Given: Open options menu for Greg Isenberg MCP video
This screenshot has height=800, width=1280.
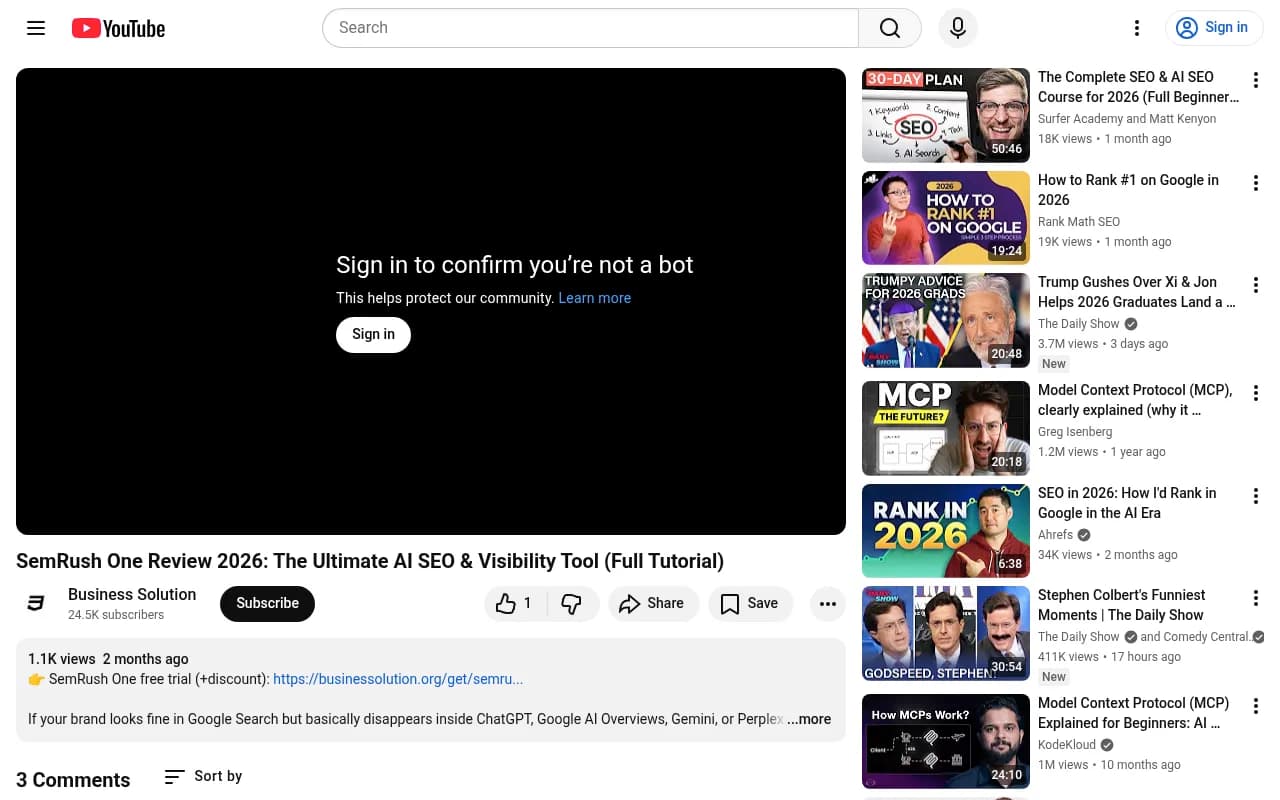Looking at the screenshot, I should pos(1256,393).
